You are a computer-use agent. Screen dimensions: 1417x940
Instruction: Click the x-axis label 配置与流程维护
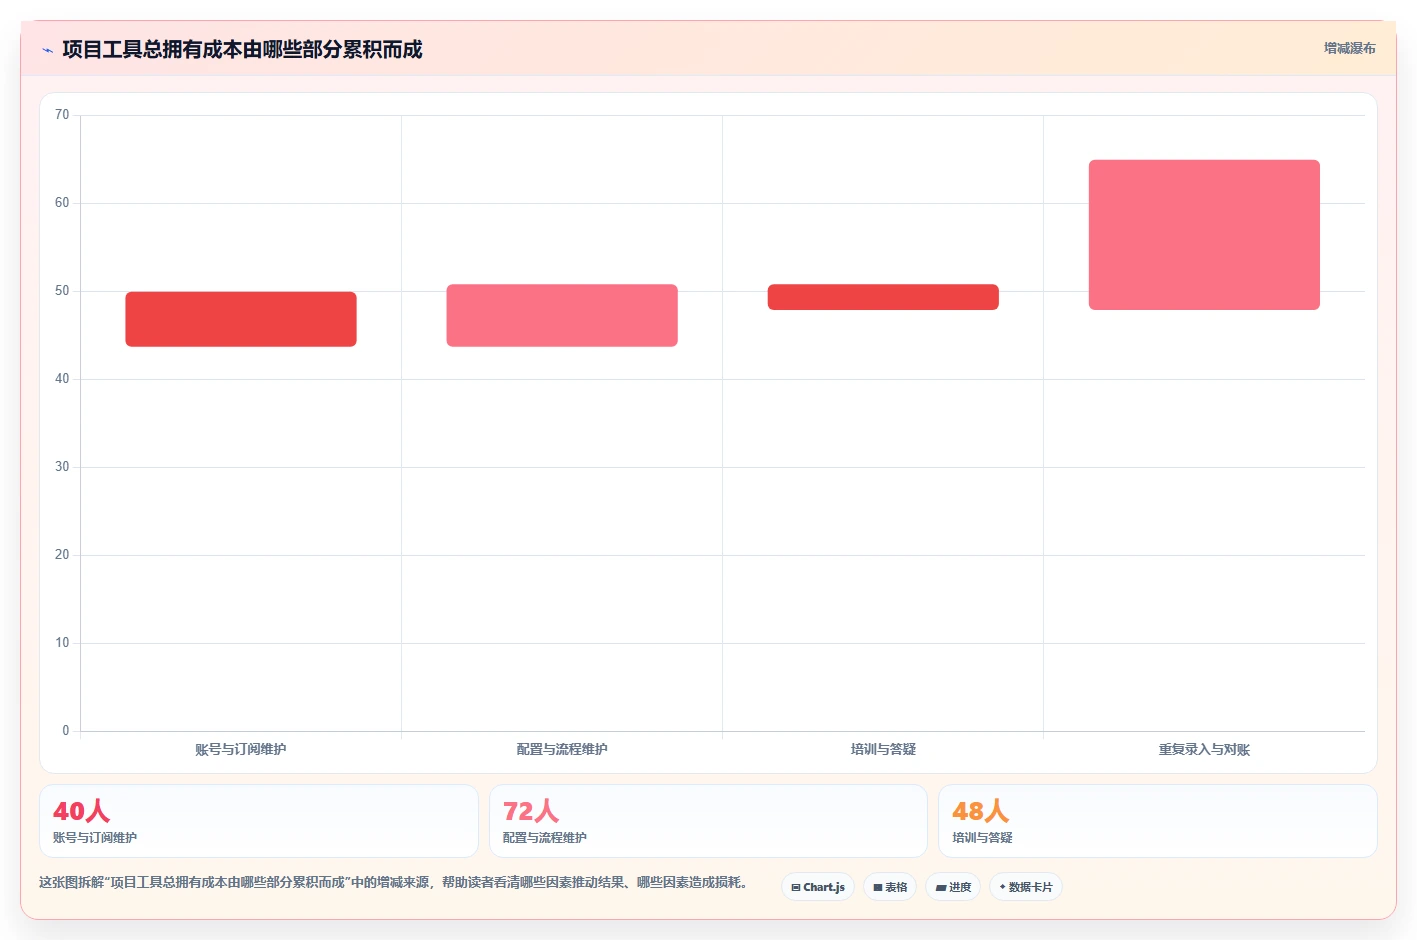pos(562,749)
